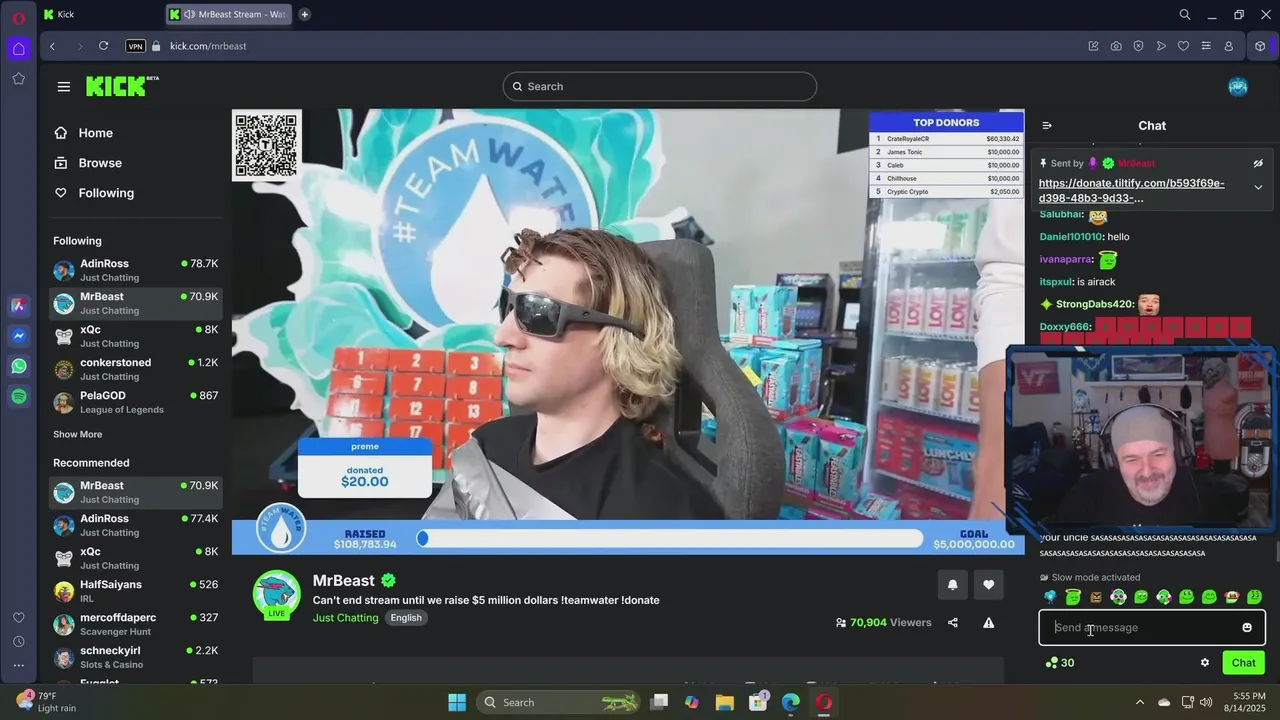Share the stream
1280x720 pixels.
point(953,622)
